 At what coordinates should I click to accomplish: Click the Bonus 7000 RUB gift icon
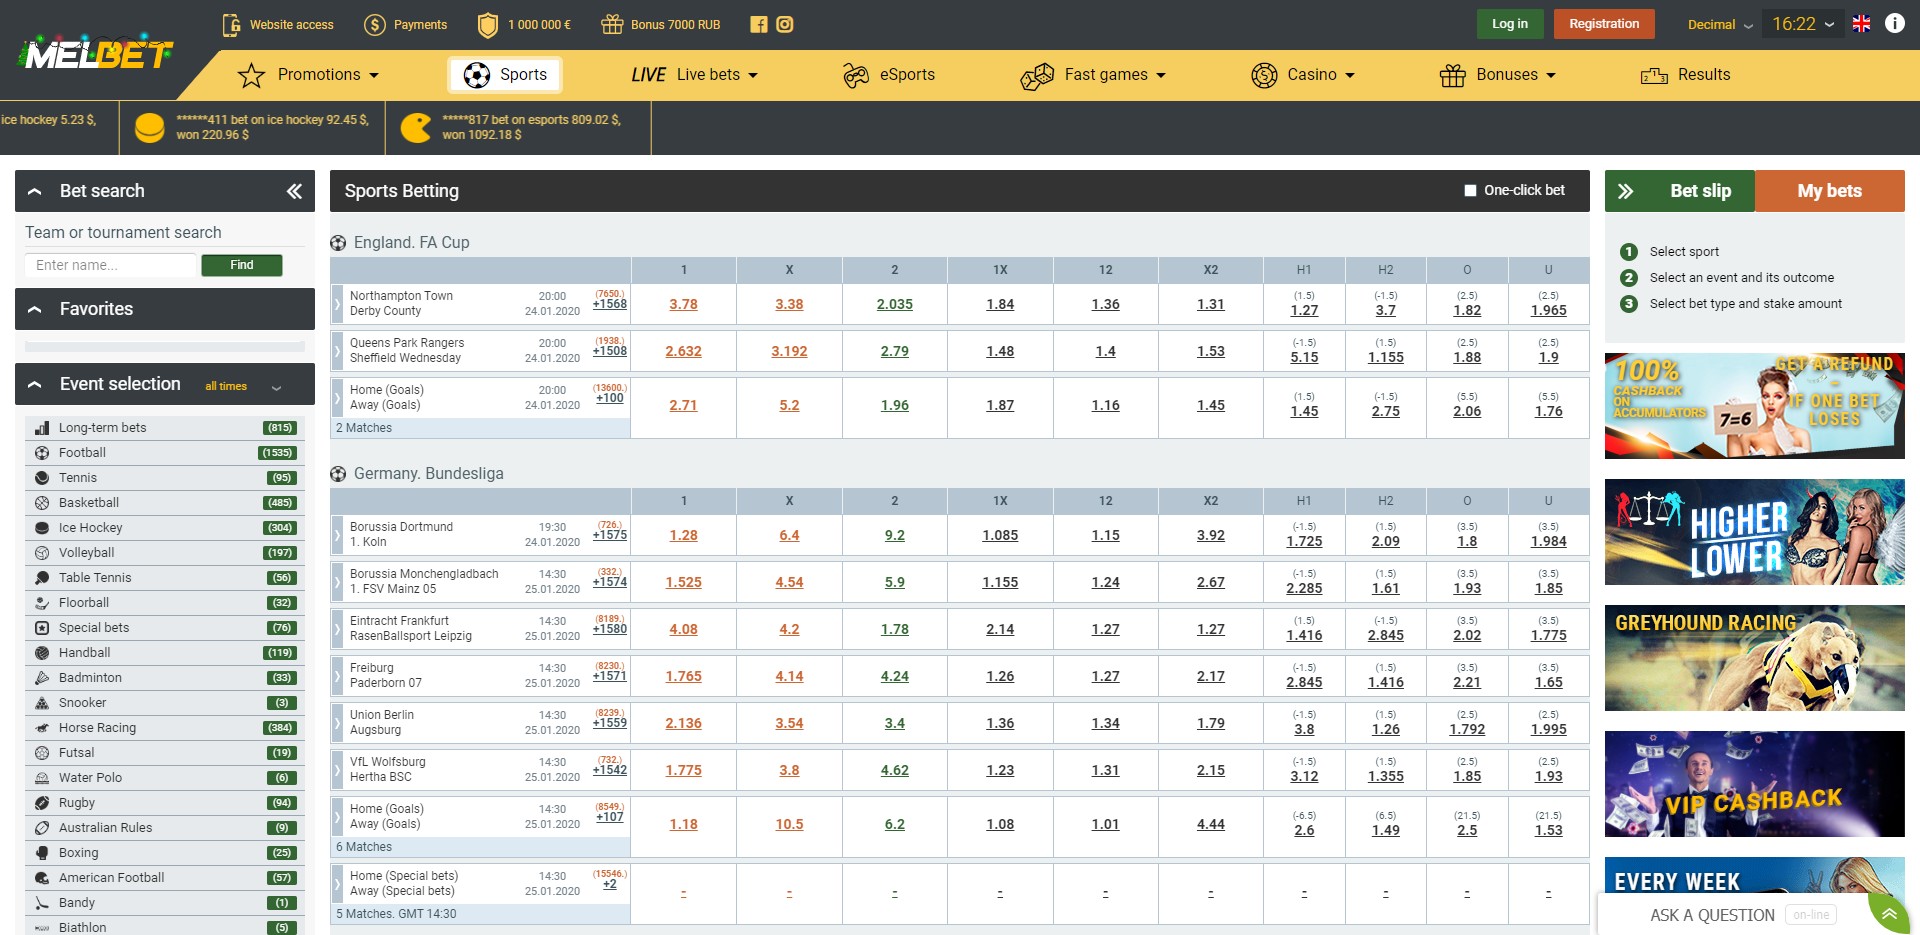612,25
